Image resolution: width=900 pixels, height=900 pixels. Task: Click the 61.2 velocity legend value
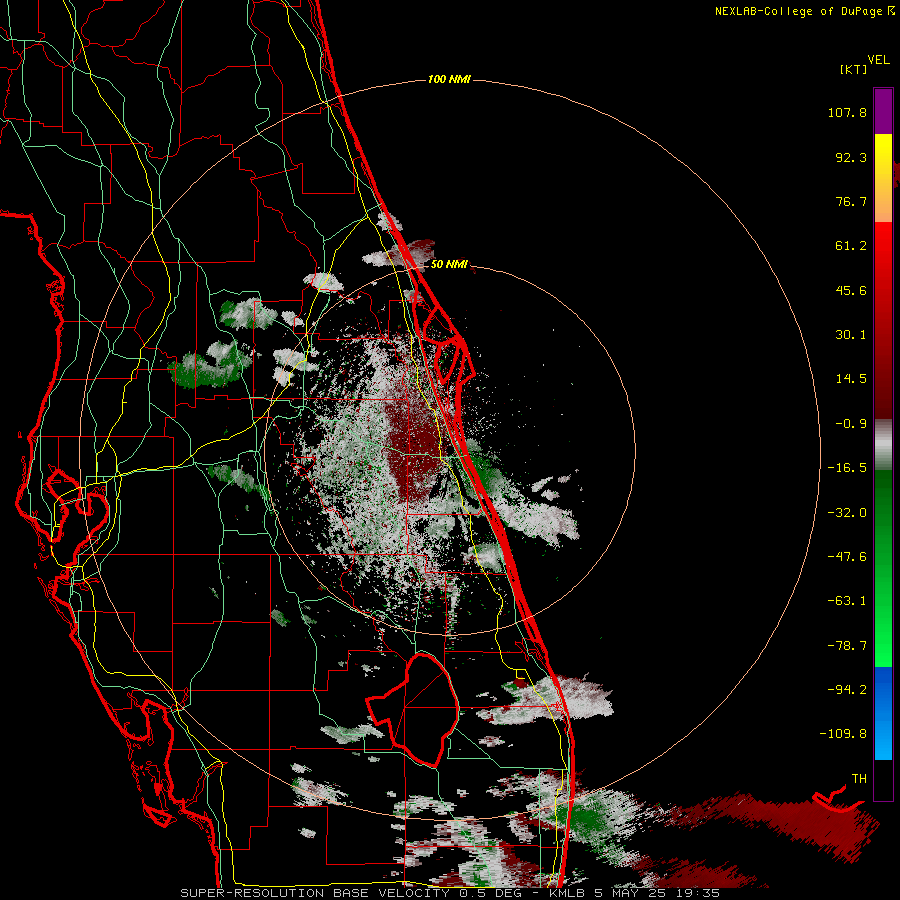851,246
